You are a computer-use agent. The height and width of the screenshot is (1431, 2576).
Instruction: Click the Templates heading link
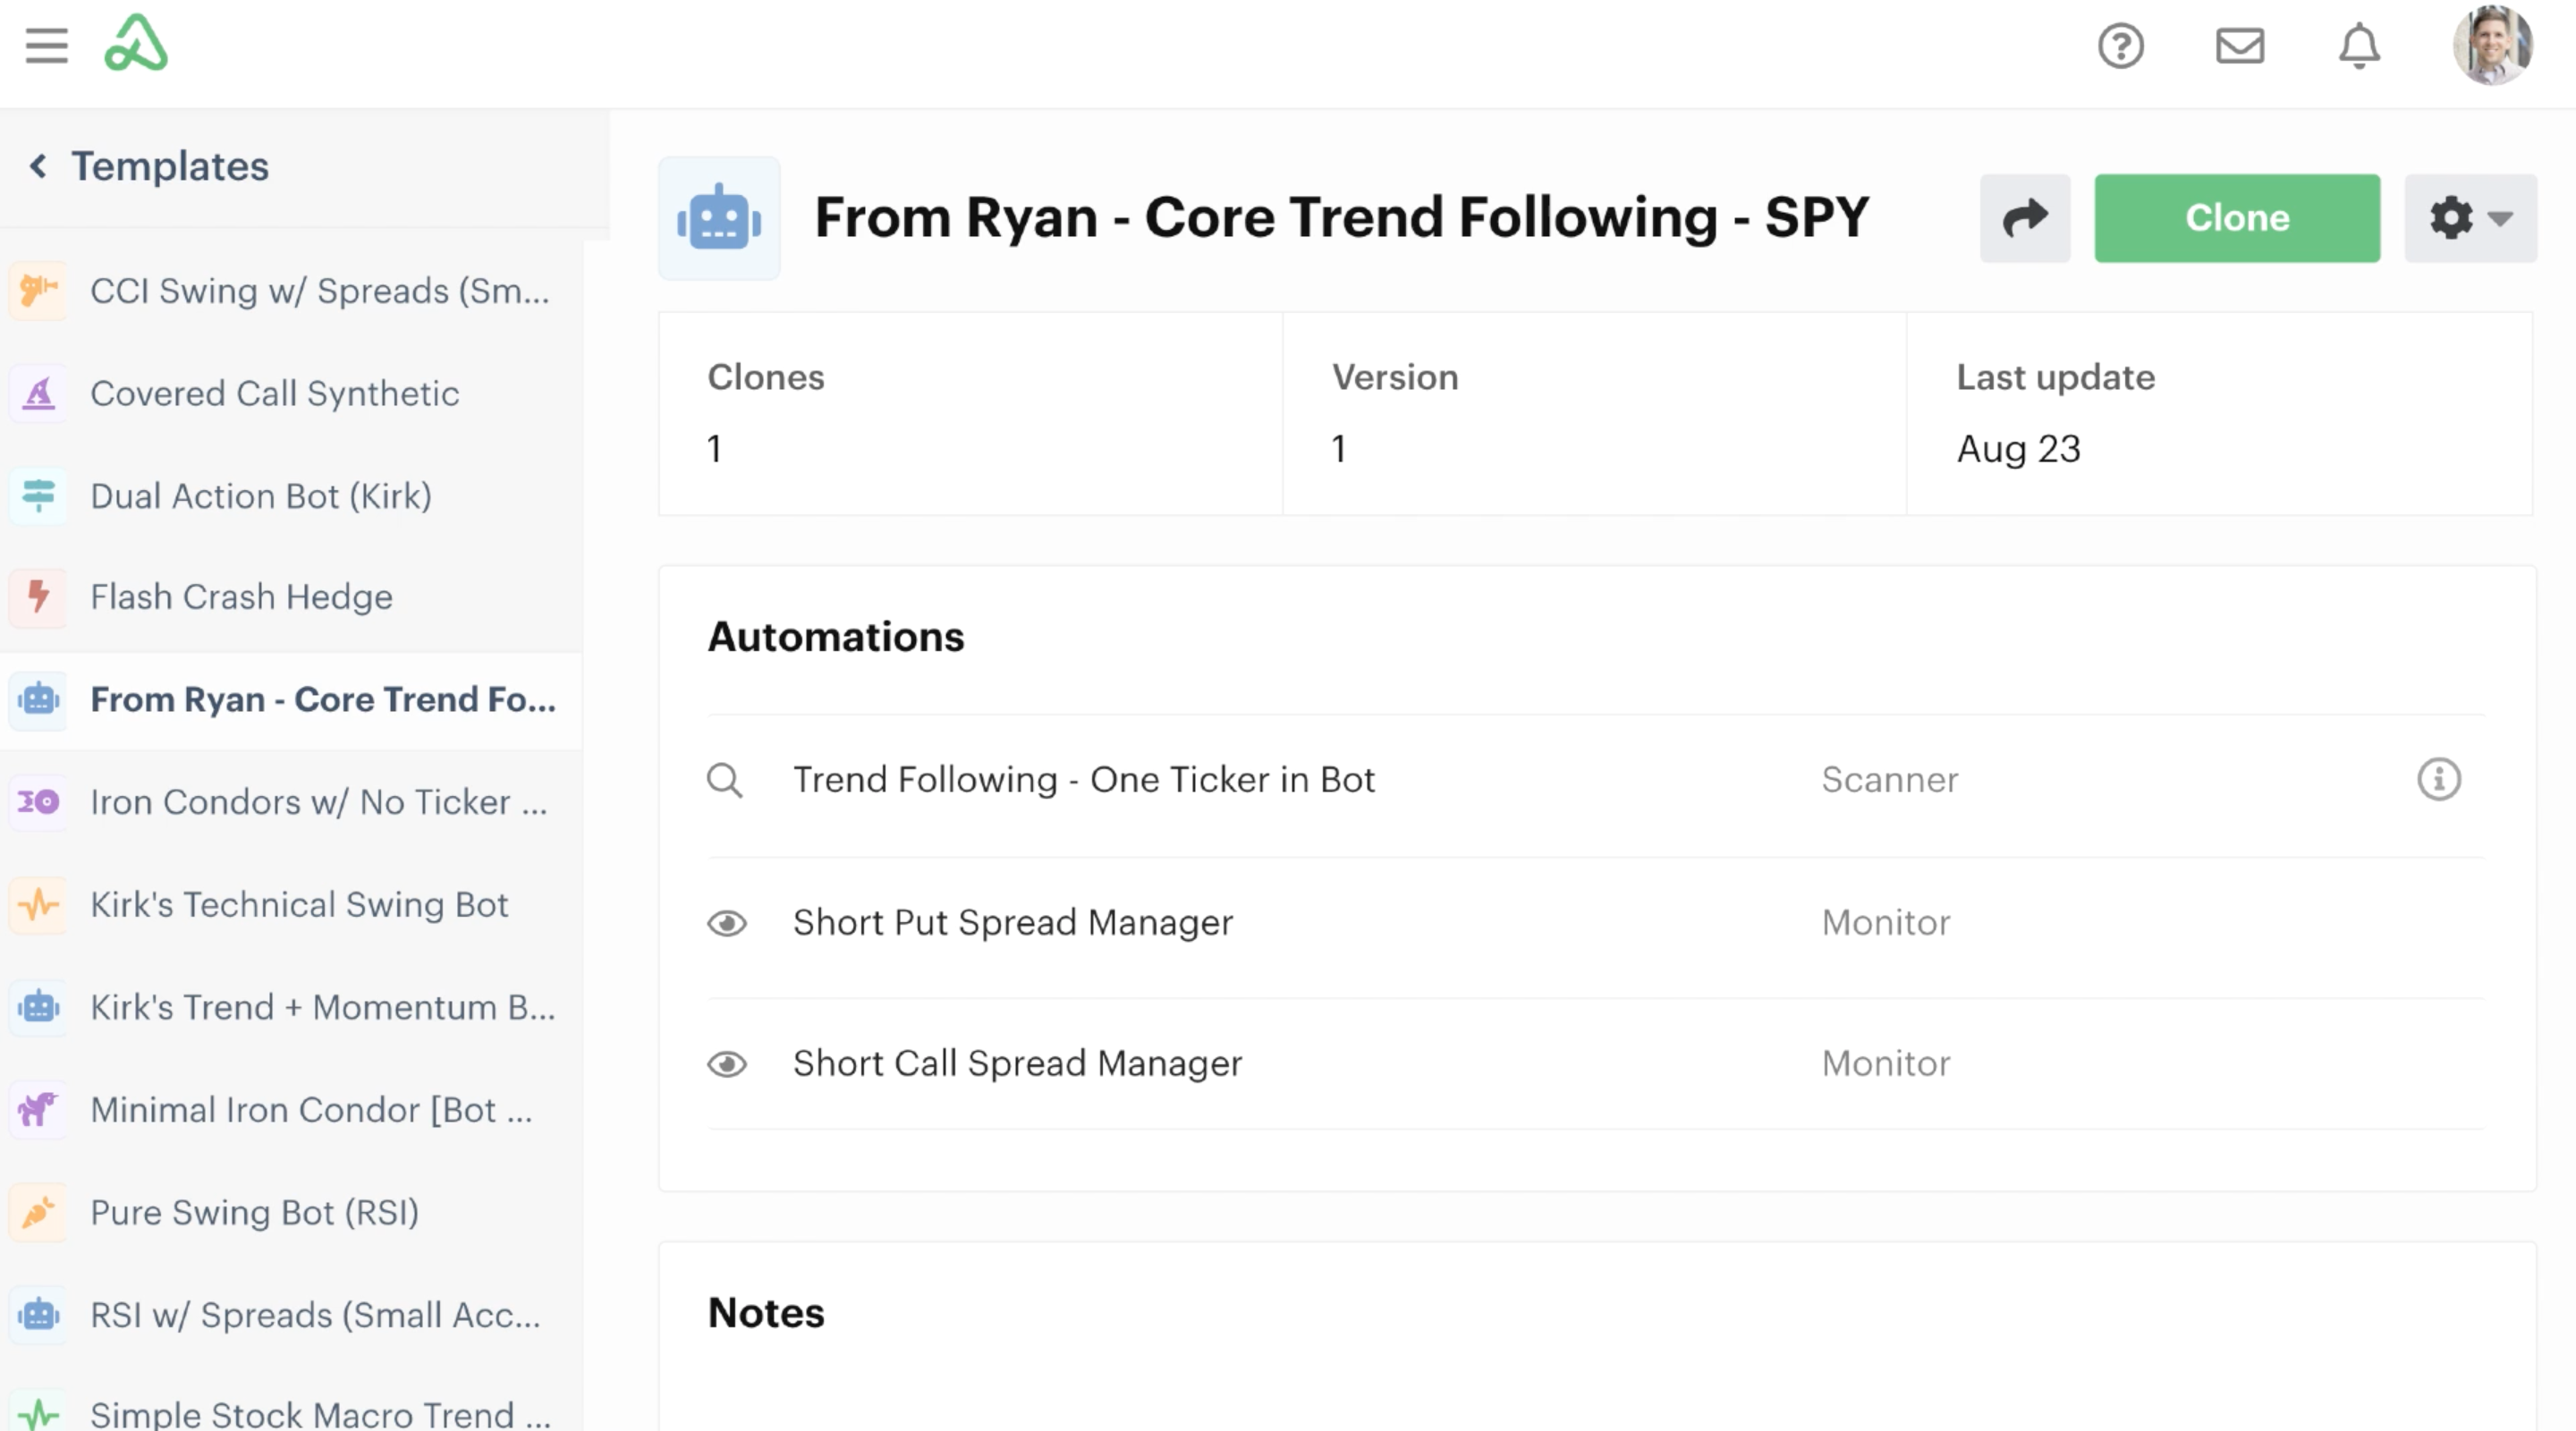(x=170, y=166)
